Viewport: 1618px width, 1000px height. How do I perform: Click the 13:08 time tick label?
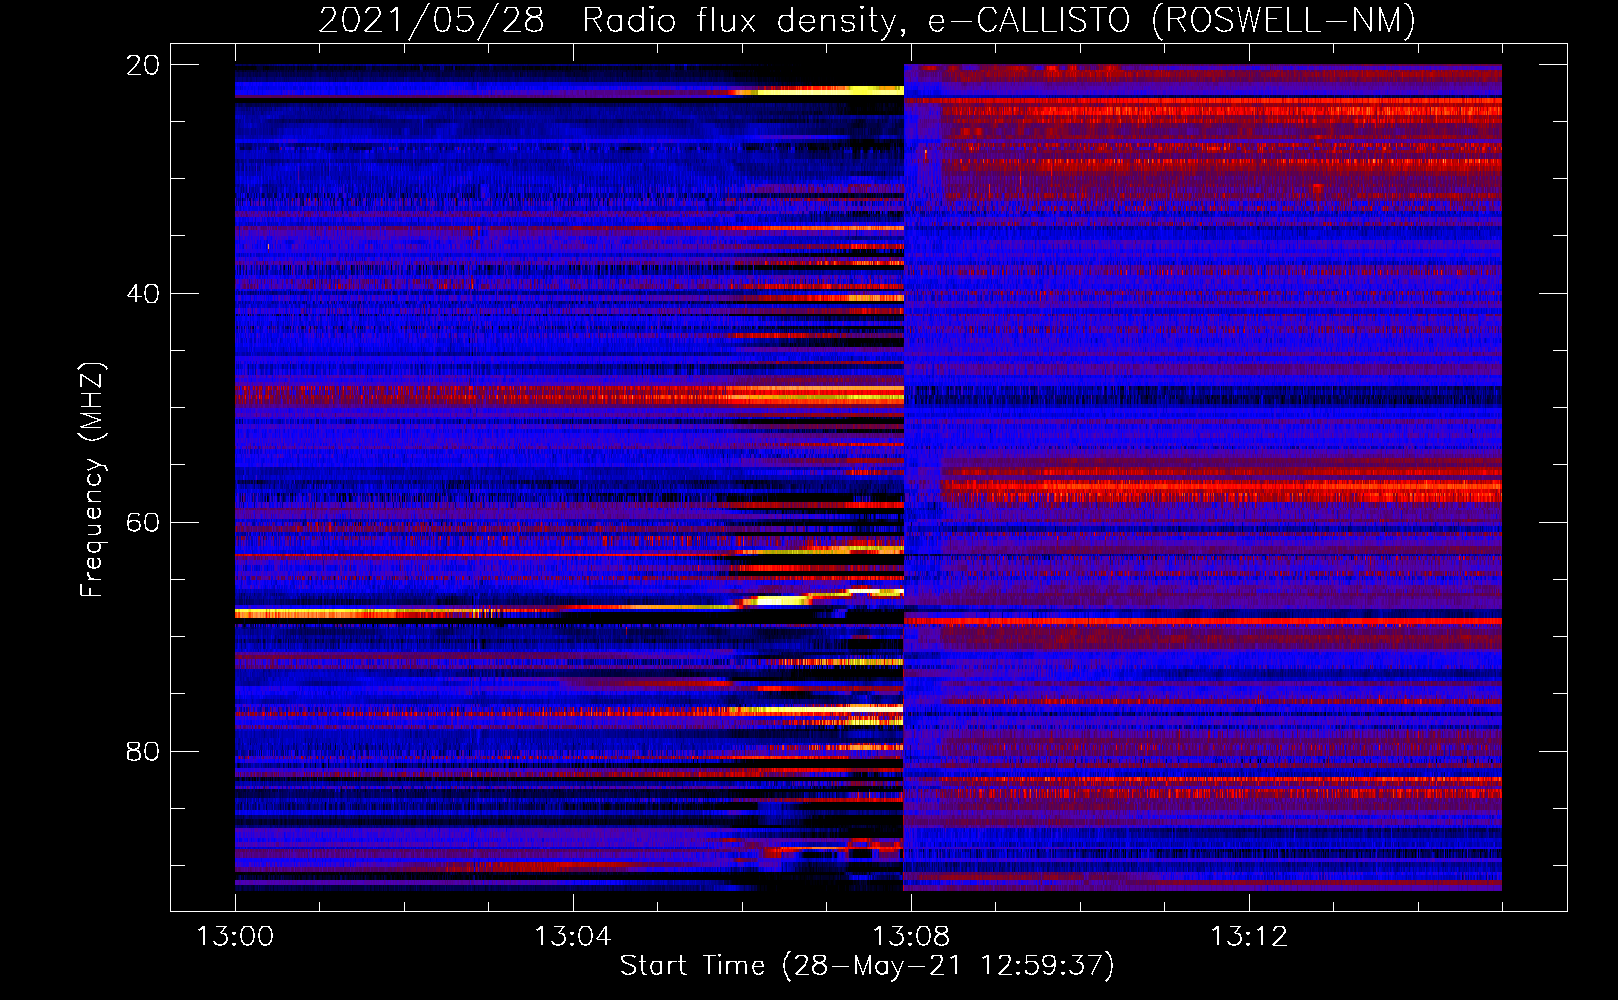911,936
